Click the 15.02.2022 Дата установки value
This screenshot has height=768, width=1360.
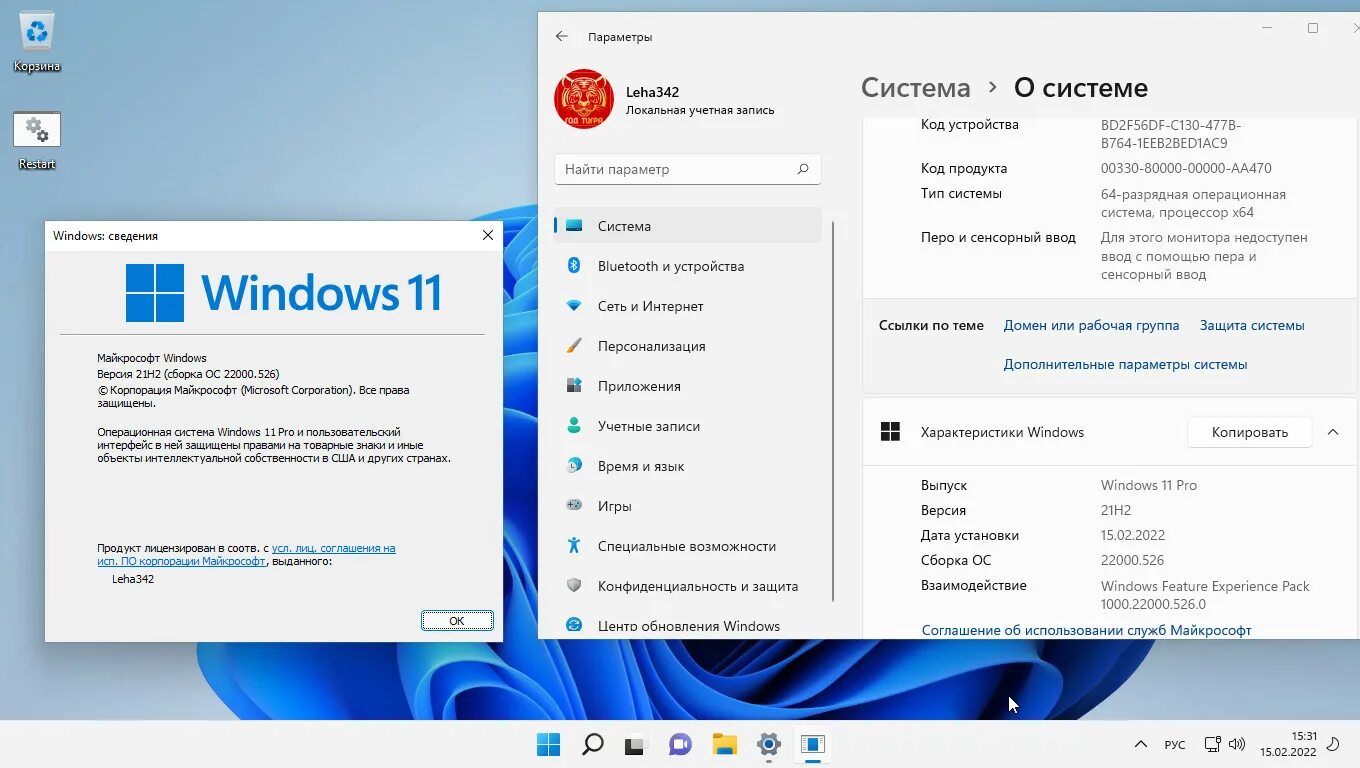click(x=1132, y=535)
